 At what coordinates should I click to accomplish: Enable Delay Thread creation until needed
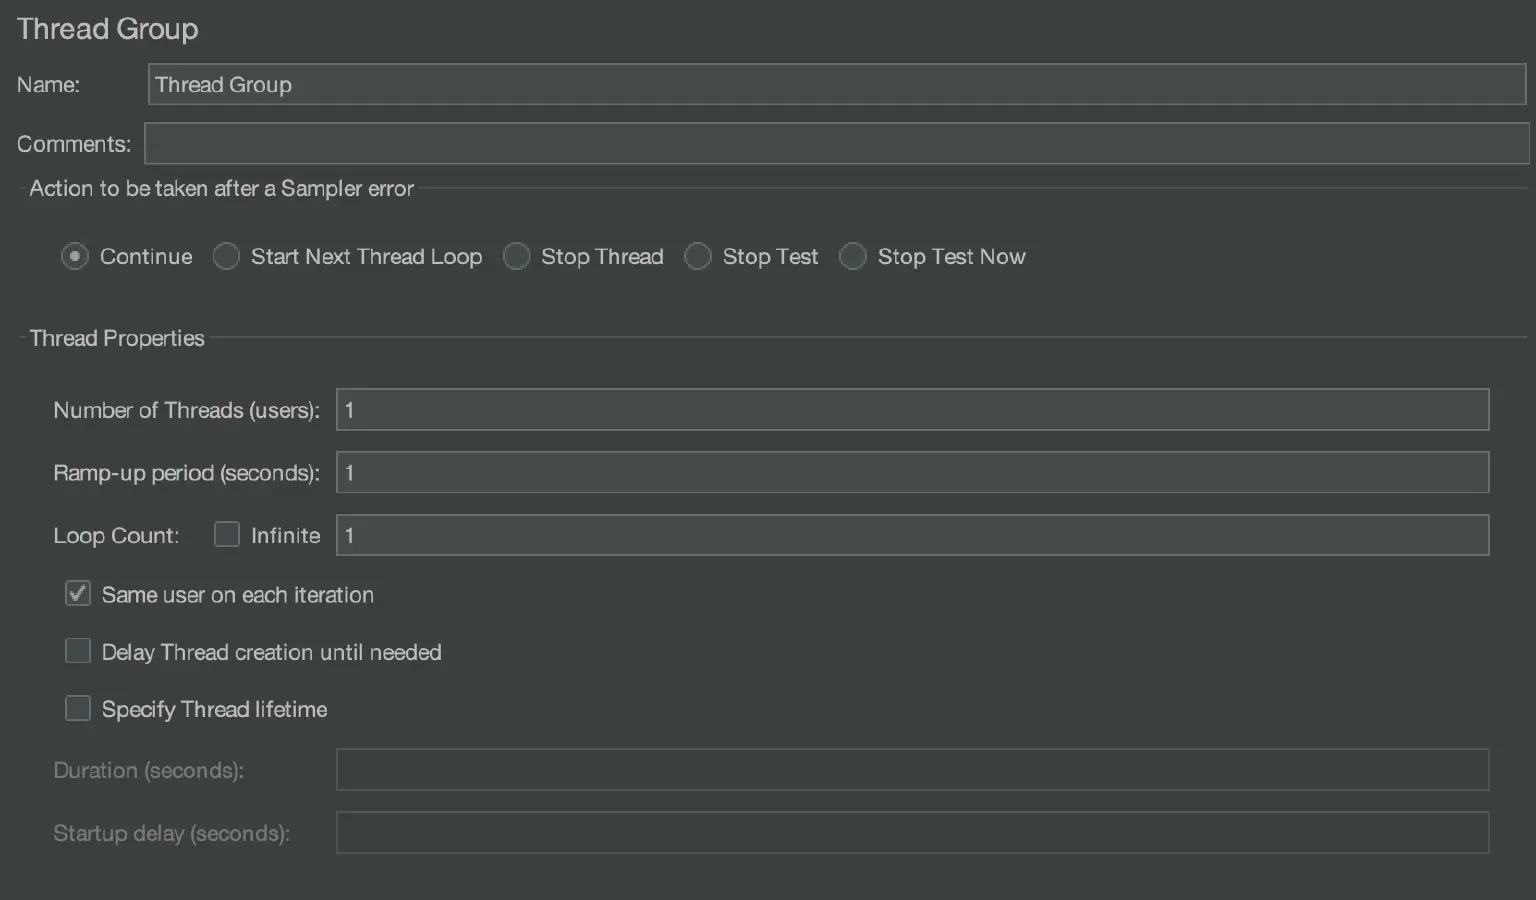[x=77, y=650]
